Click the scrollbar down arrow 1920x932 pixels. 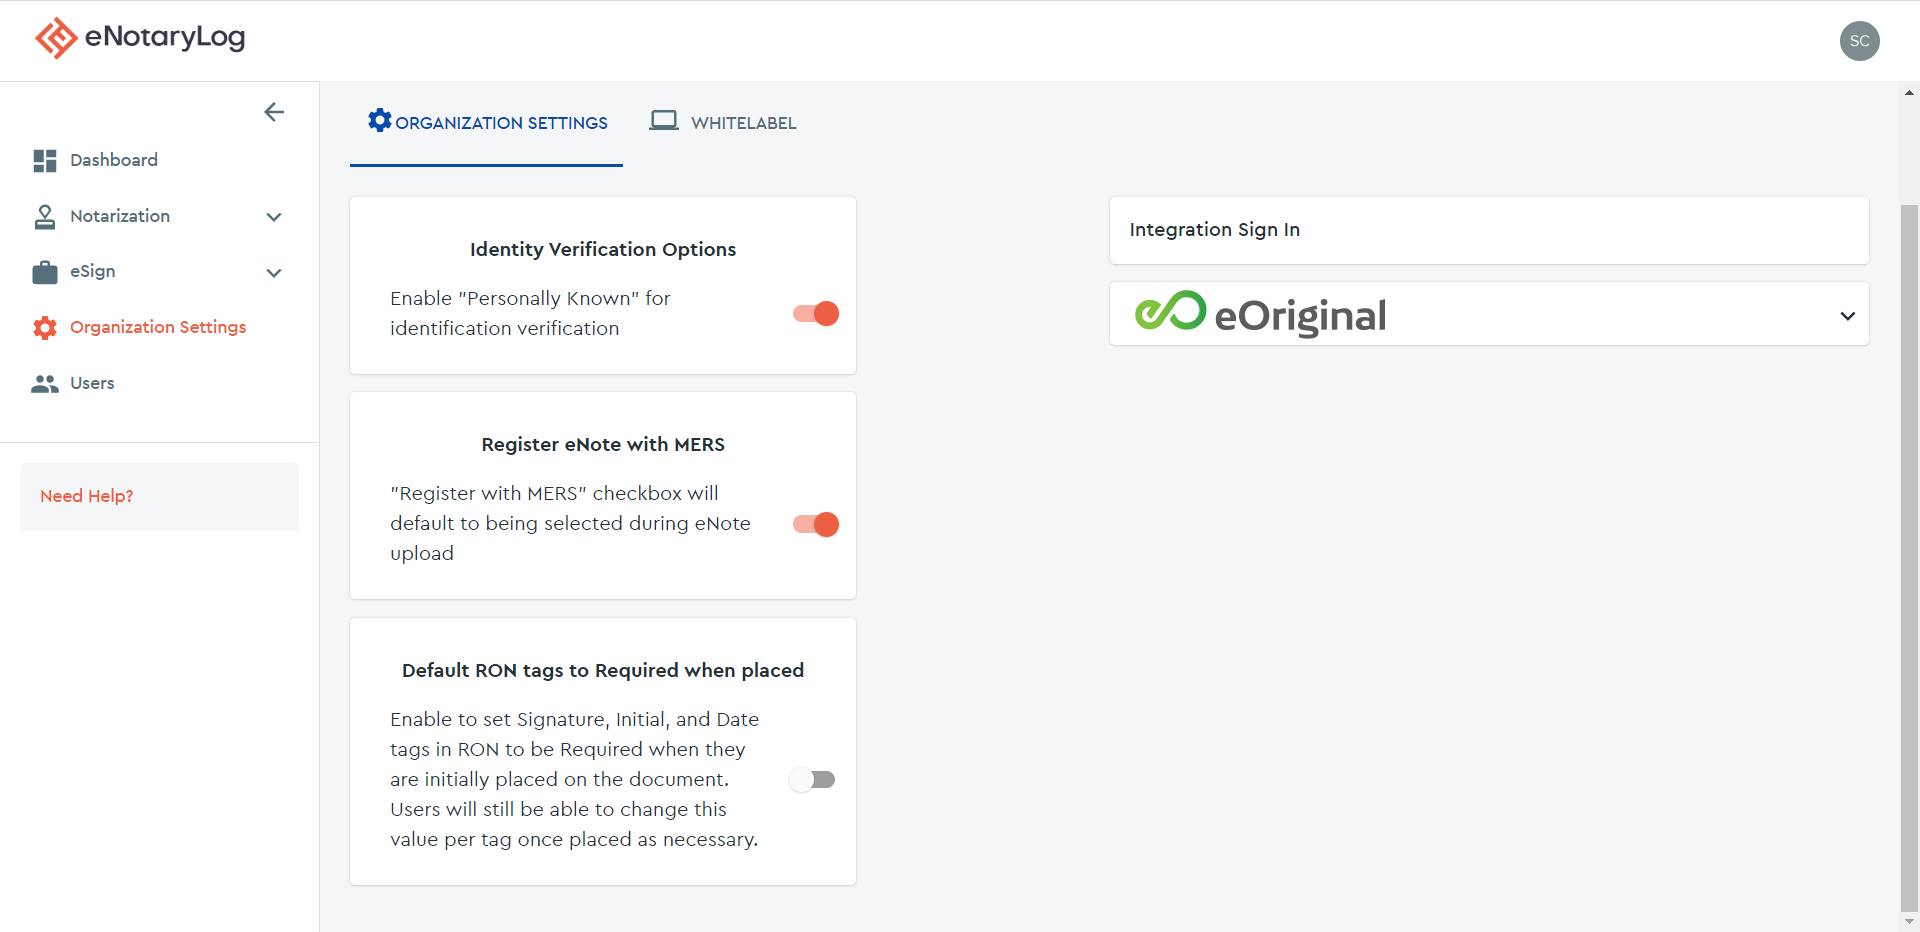coord(1909,922)
